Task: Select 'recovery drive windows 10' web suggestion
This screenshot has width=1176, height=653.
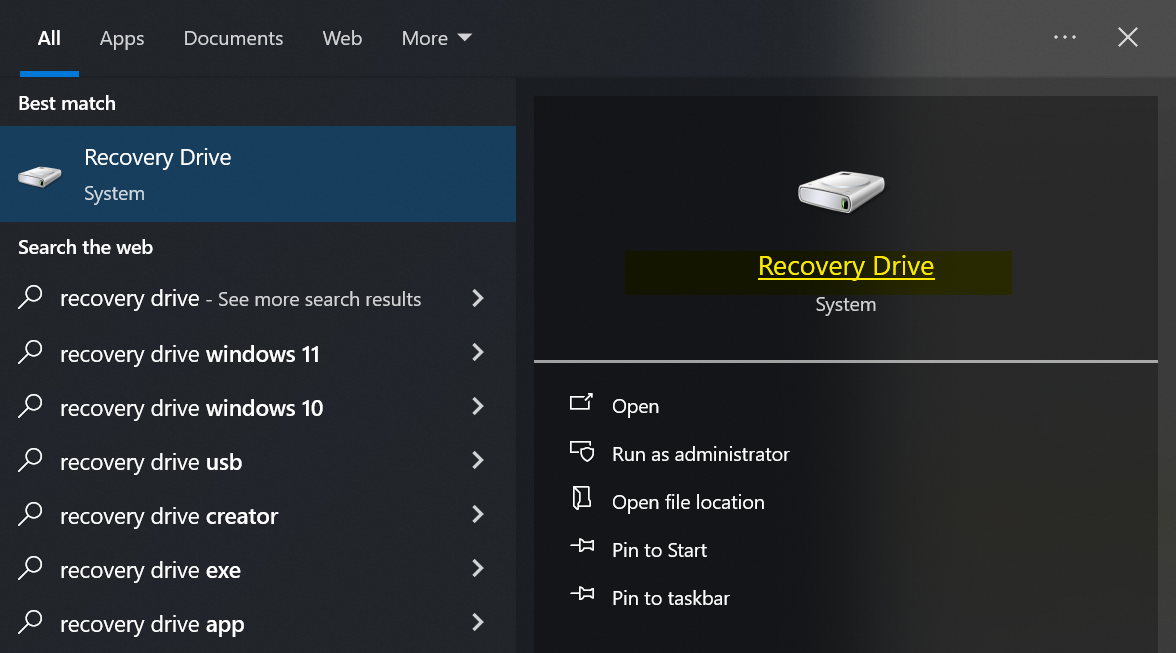Action: (191, 408)
